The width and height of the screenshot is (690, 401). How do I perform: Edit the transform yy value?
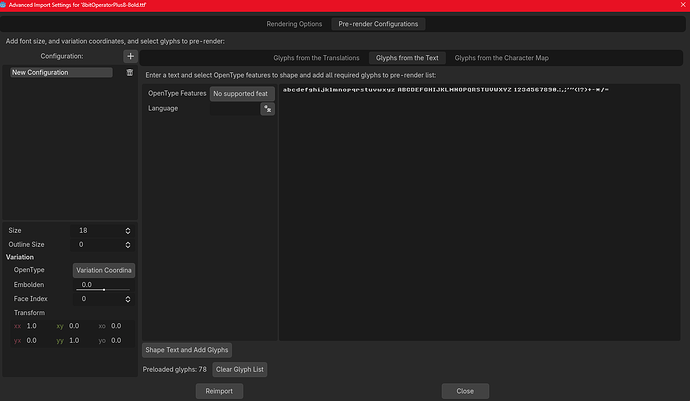click(74, 340)
